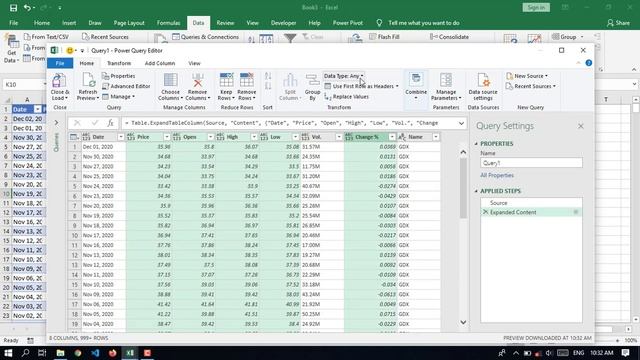Viewport: 640px width, 360px height.
Task: Delete the Expanded Content step
Action: click(485, 212)
